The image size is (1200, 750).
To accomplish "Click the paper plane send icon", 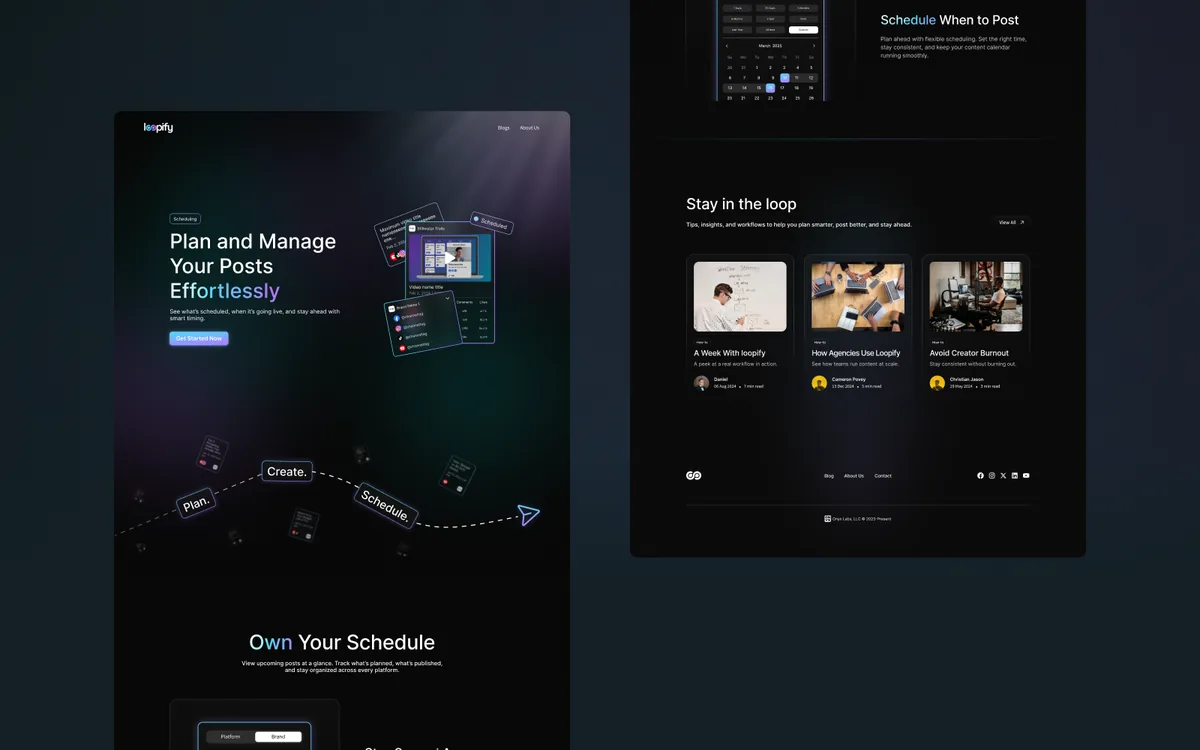I will coord(528,515).
